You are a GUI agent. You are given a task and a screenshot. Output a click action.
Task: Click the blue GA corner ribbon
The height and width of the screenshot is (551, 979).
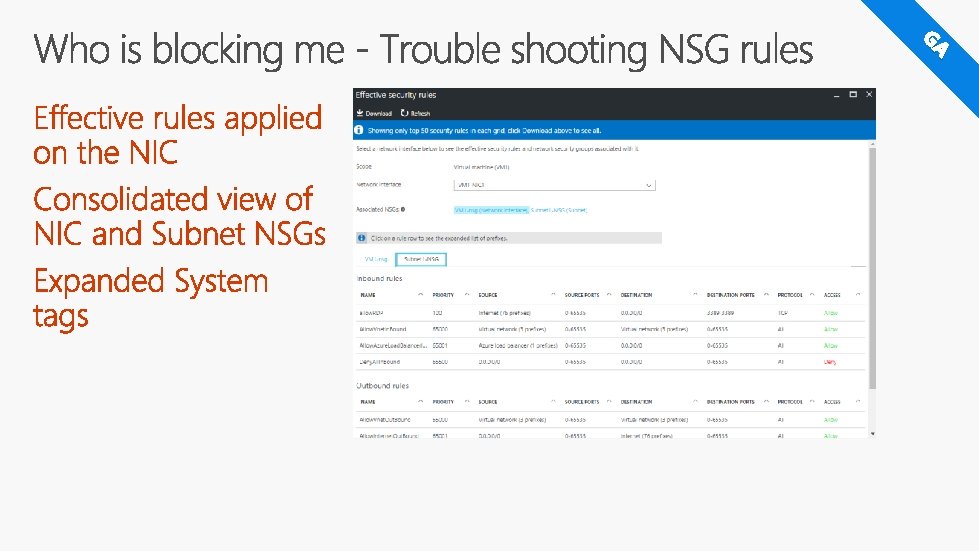(x=935, y=44)
